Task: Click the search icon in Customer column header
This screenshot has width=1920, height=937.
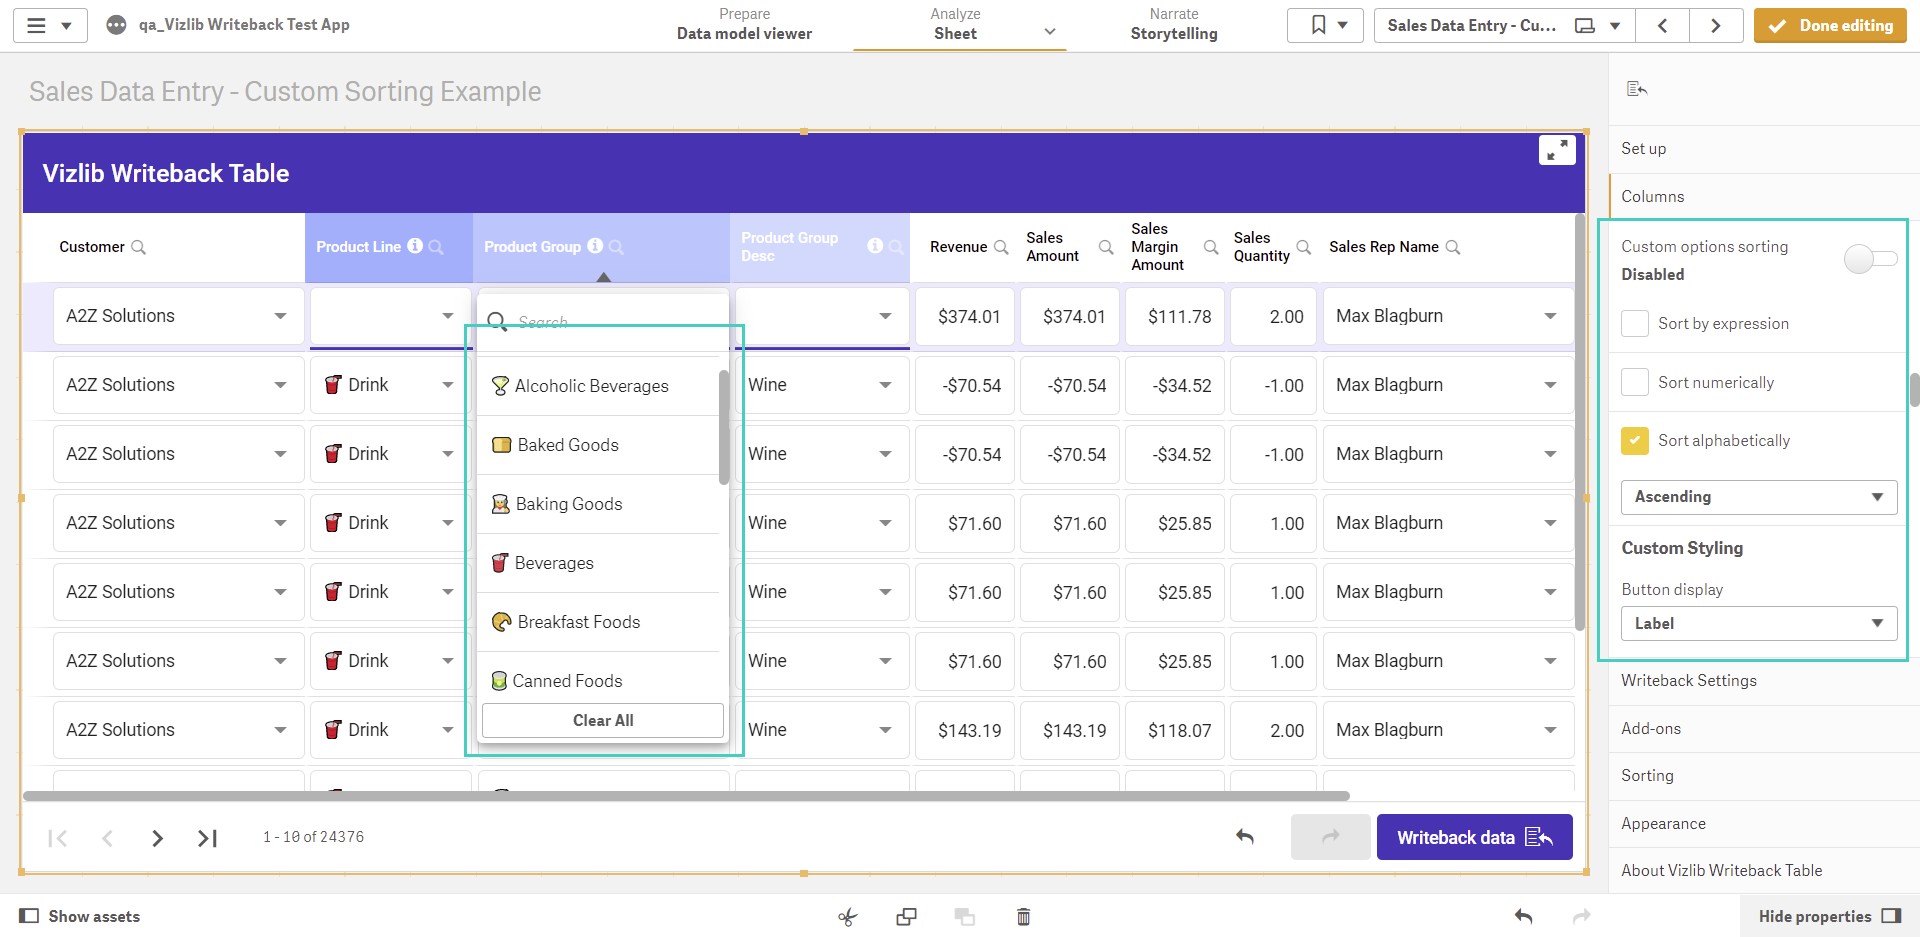Action: click(x=139, y=247)
